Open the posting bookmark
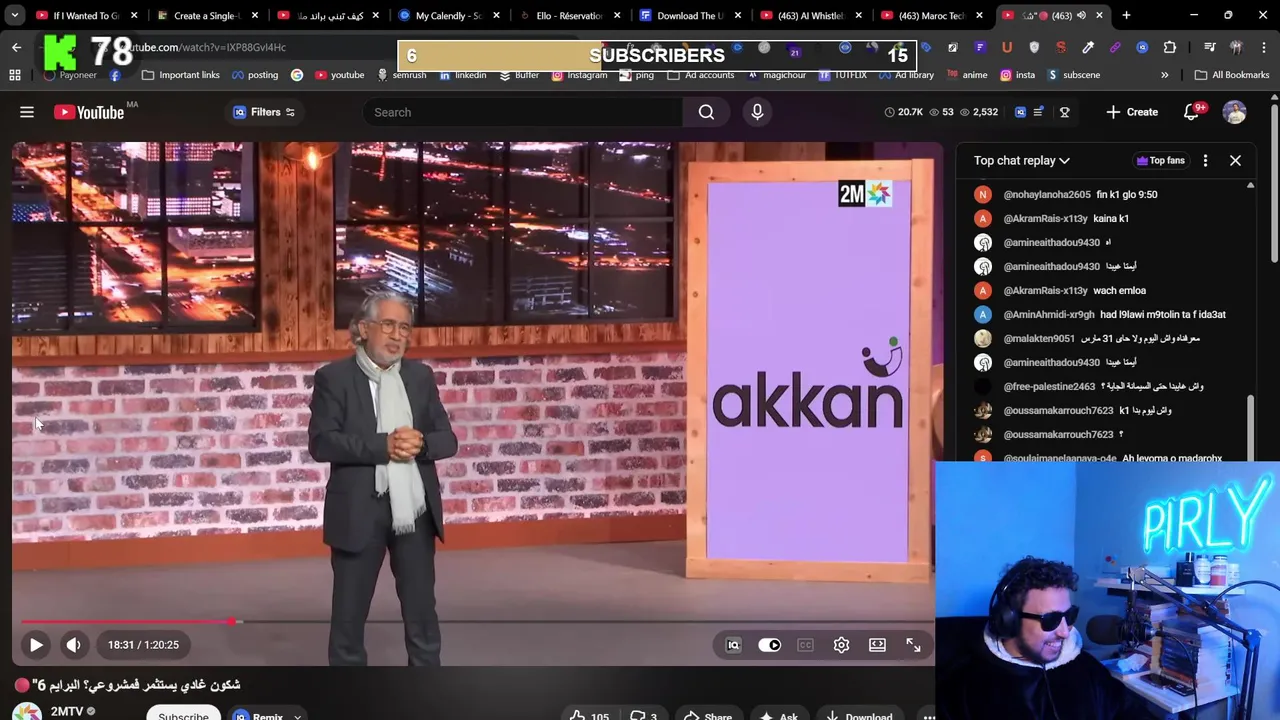The height and width of the screenshot is (720, 1280). pos(255,75)
